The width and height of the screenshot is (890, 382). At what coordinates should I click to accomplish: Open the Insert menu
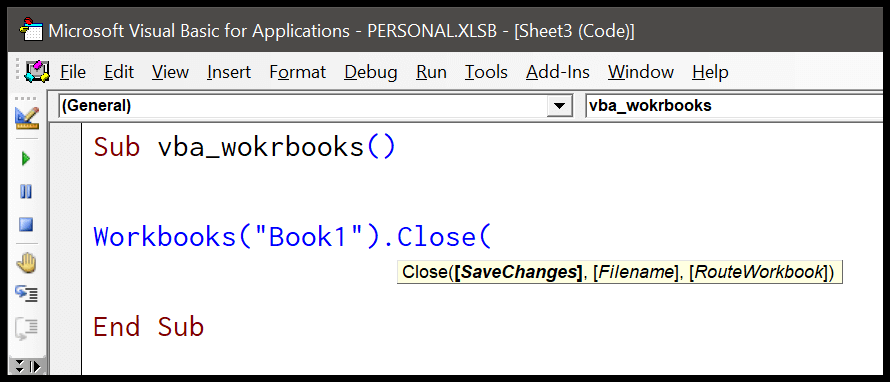point(229,72)
